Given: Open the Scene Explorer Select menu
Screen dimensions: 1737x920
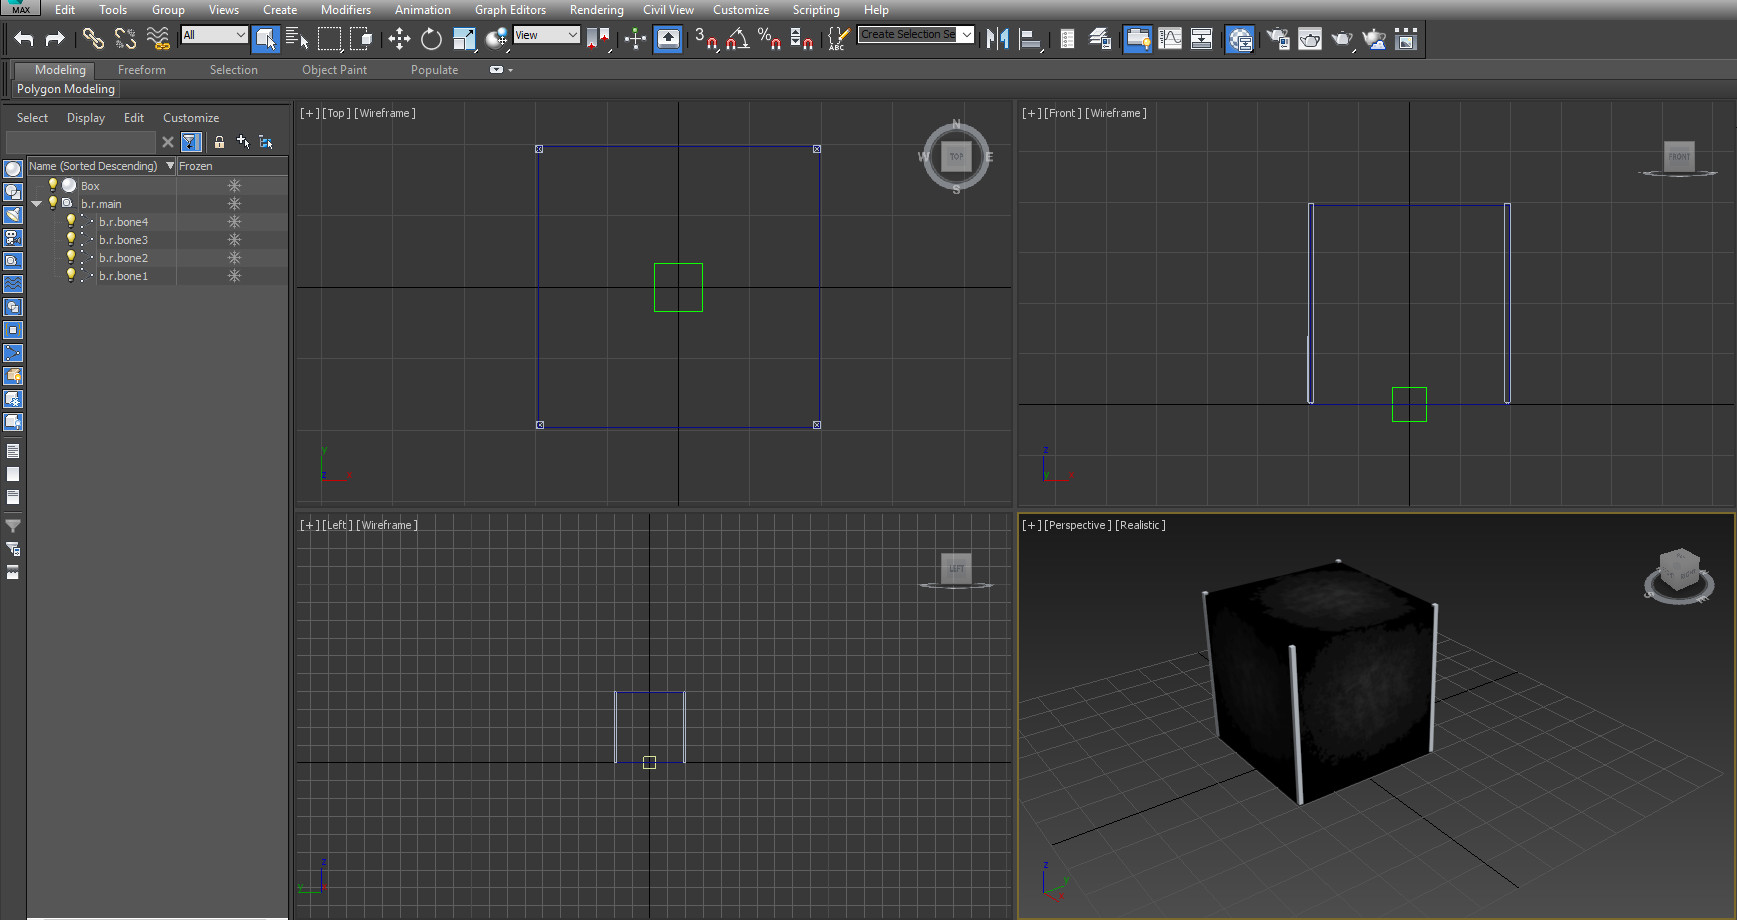Looking at the screenshot, I should click(32, 118).
